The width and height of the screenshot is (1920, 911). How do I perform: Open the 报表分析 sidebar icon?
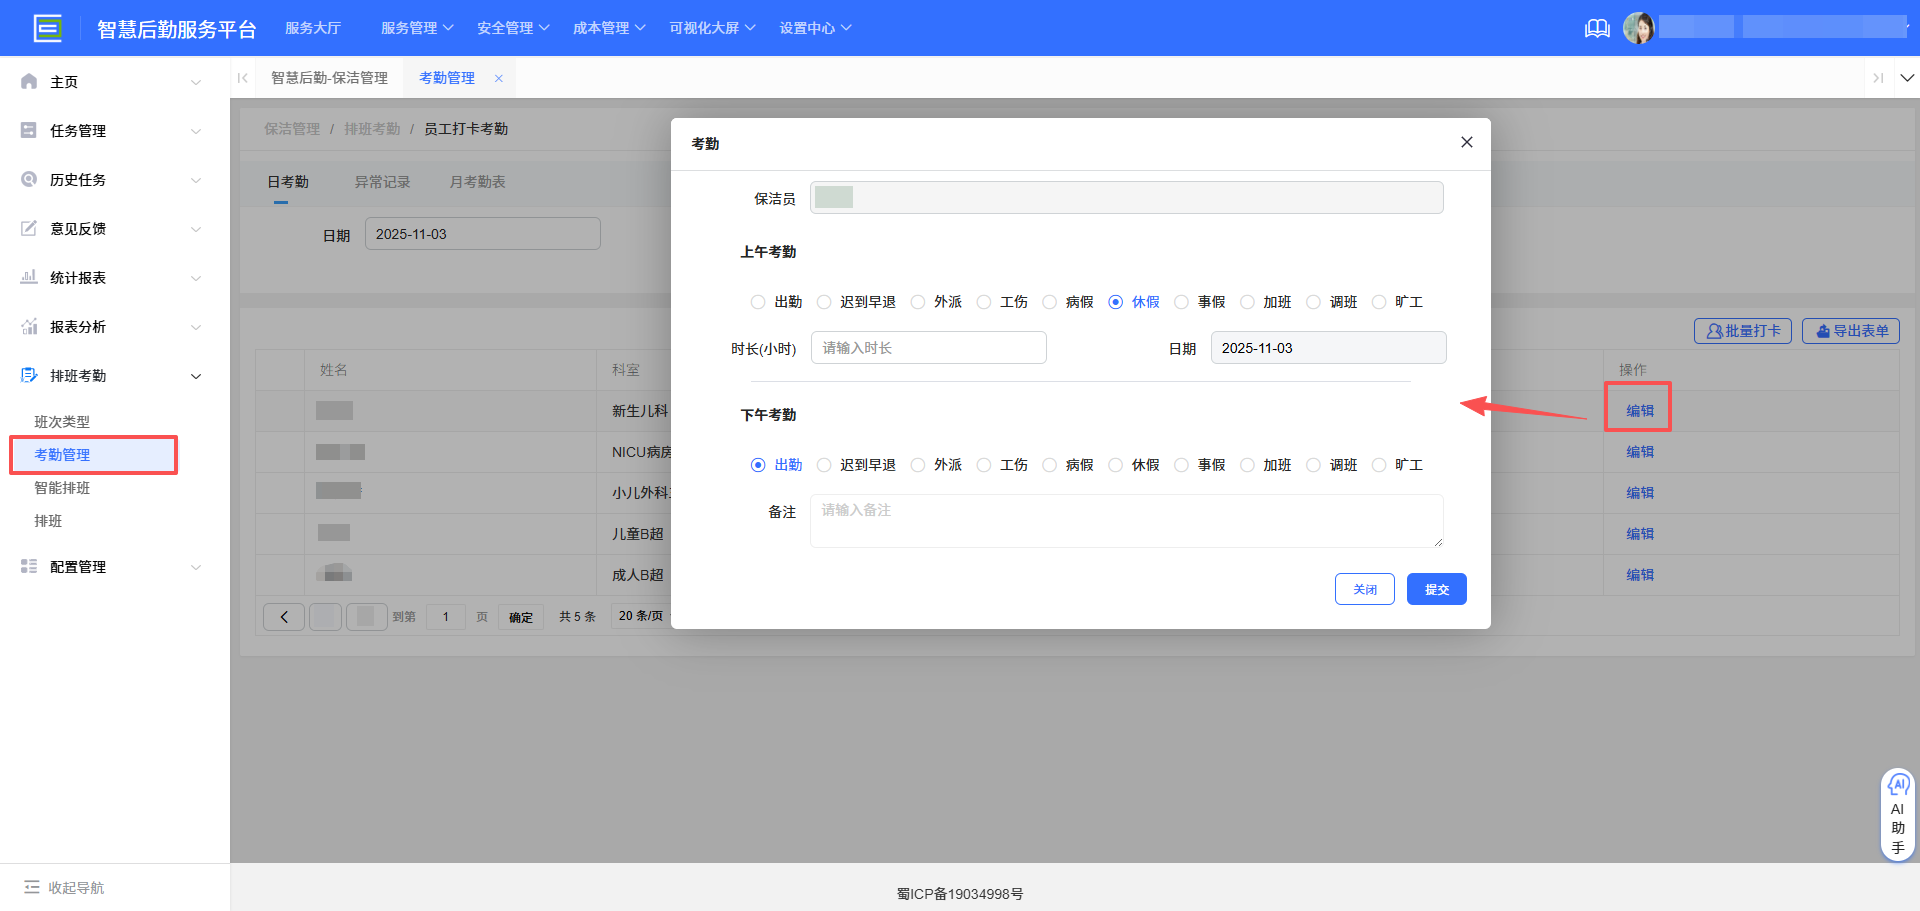coord(29,326)
